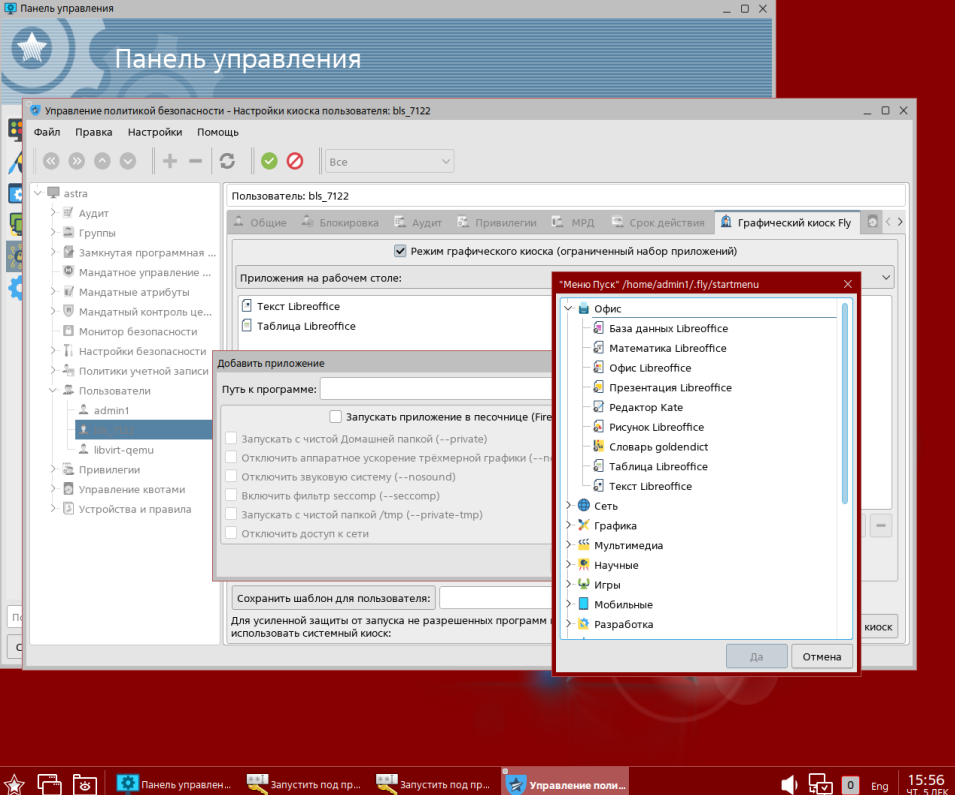Screen dimensions: 955x795
Task: Select Таблица Libreoffice in start menu tree
Action: click(658, 467)
